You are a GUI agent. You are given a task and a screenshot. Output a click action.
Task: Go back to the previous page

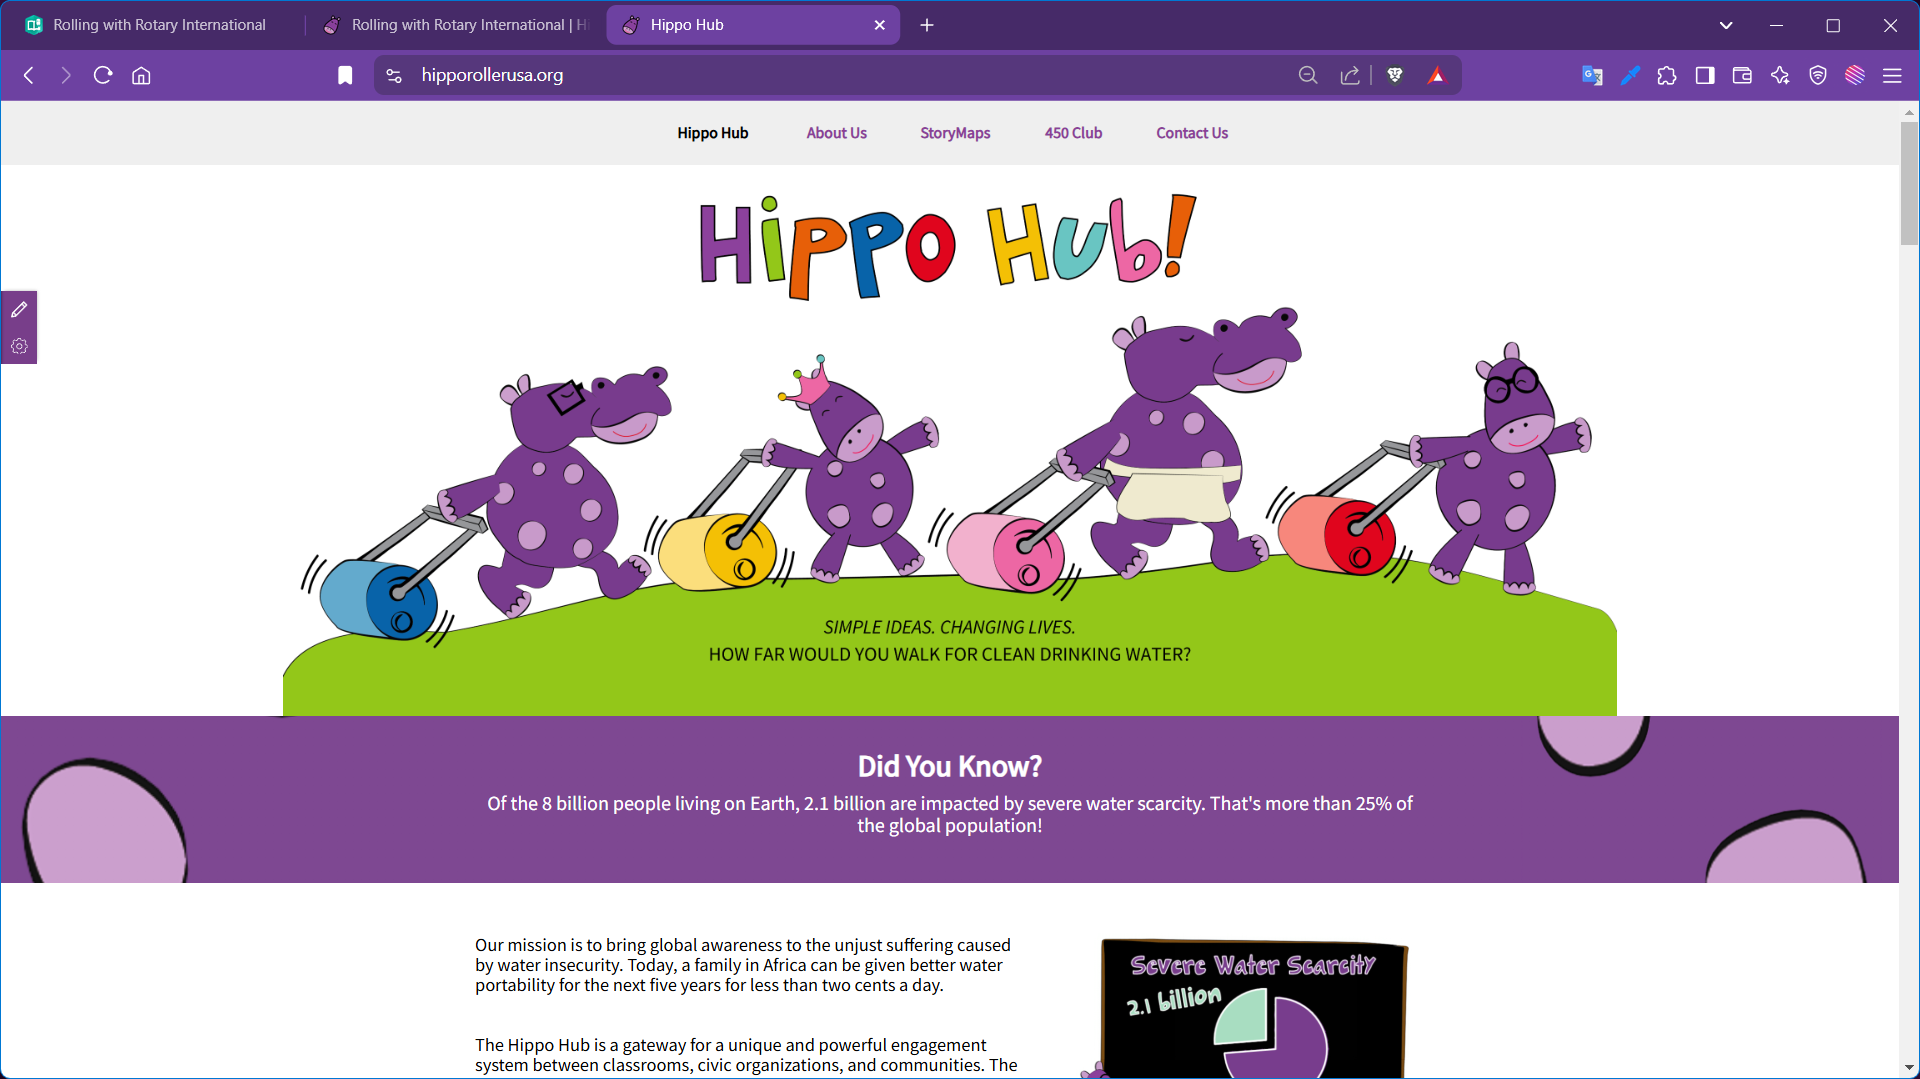tap(29, 75)
